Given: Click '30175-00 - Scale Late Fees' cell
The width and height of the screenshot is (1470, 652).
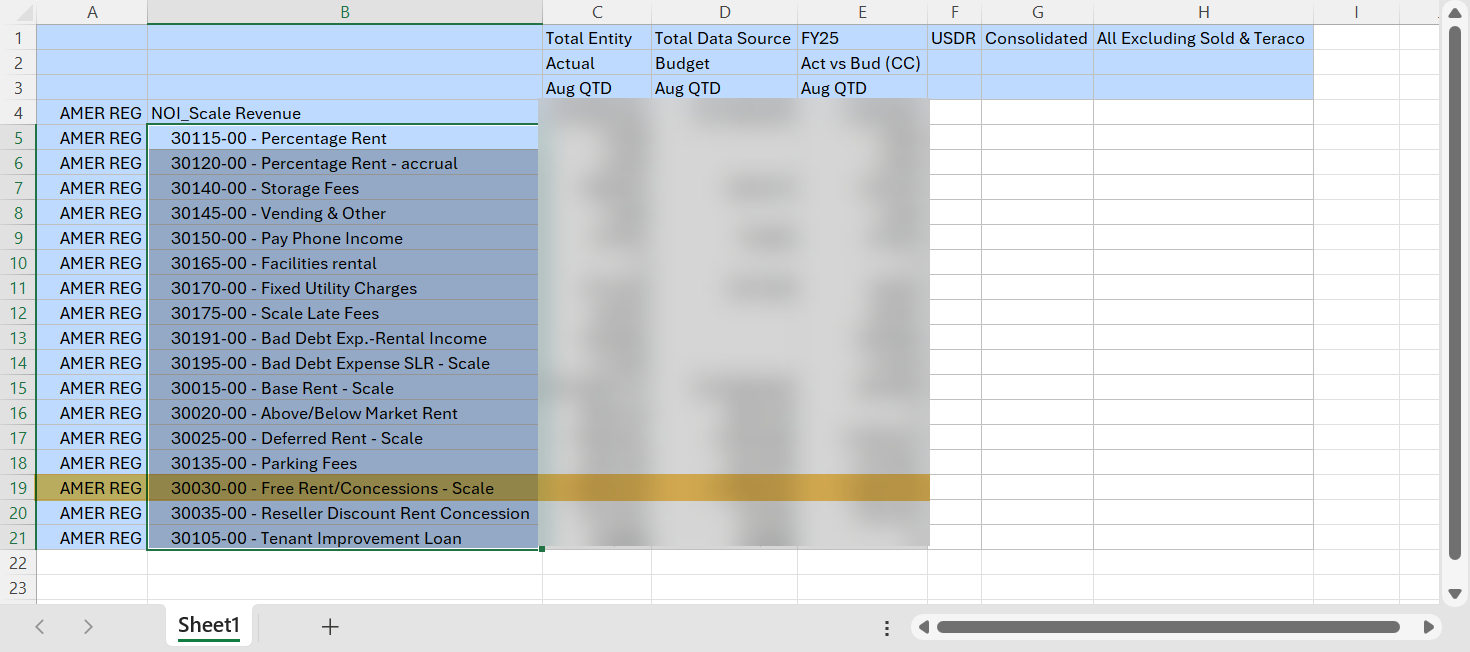Looking at the screenshot, I should point(345,313).
